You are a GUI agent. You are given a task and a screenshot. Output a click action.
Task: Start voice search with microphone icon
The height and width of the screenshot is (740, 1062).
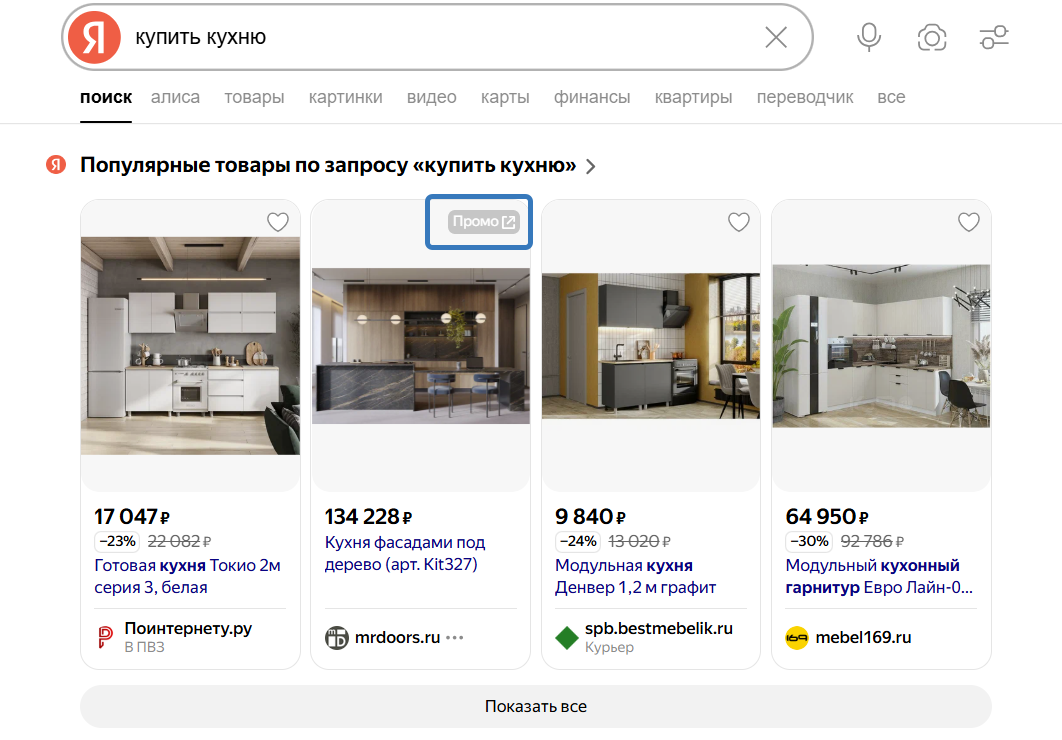(x=869, y=38)
